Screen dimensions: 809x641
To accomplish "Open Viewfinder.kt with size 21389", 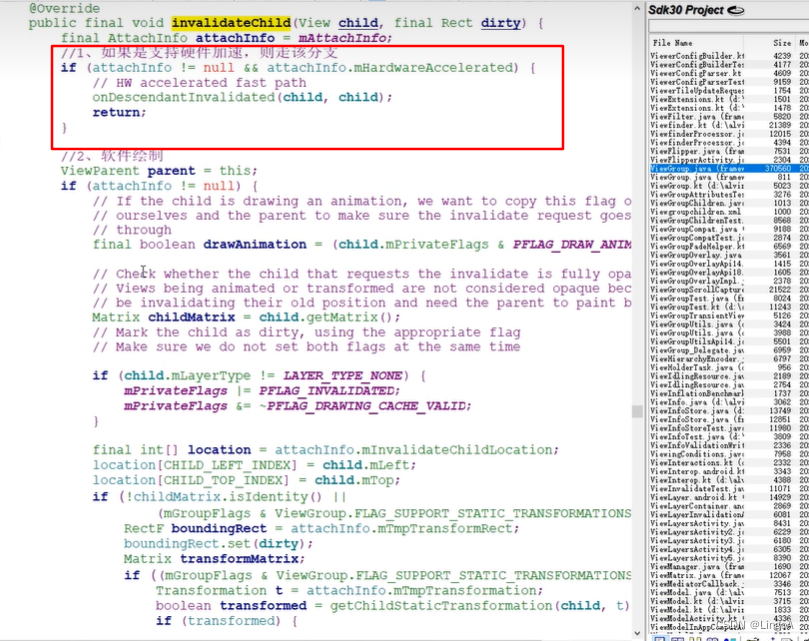I will tap(729, 125).
